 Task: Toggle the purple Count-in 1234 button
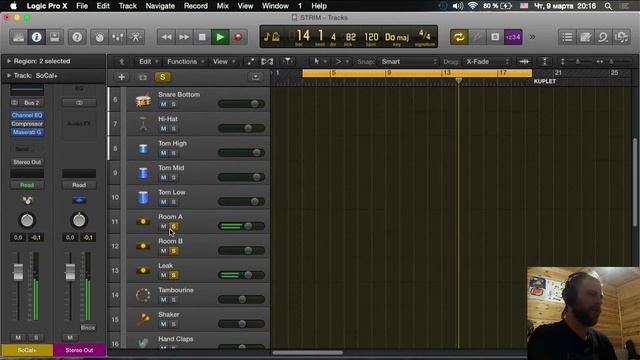click(513, 37)
